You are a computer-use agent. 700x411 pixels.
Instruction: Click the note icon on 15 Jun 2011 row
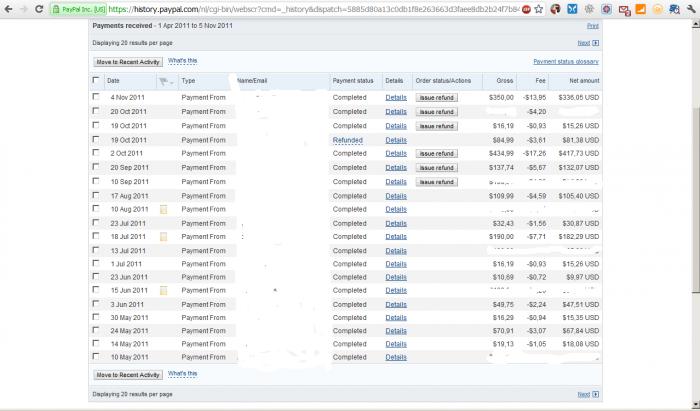click(x=163, y=290)
